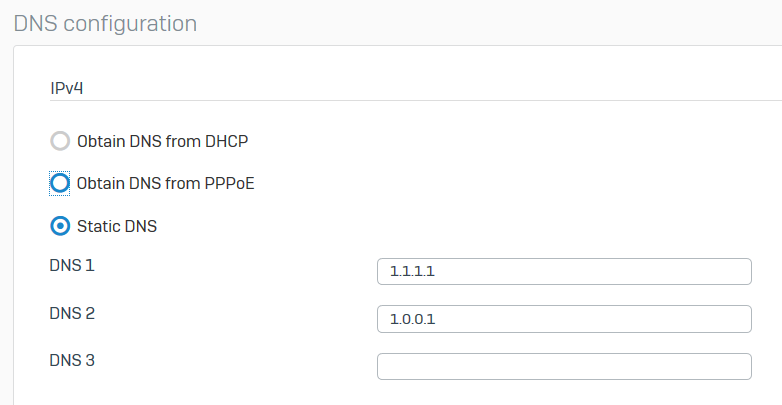Click the "Obtain DNS from DHCP" label text
782x405 pixels.
tap(162, 141)
